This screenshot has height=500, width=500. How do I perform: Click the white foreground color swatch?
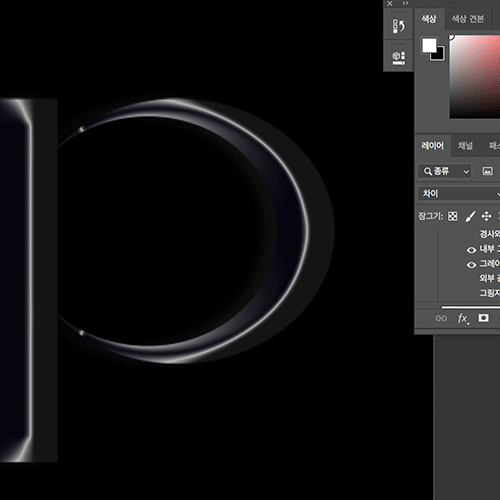pos(429,45)
